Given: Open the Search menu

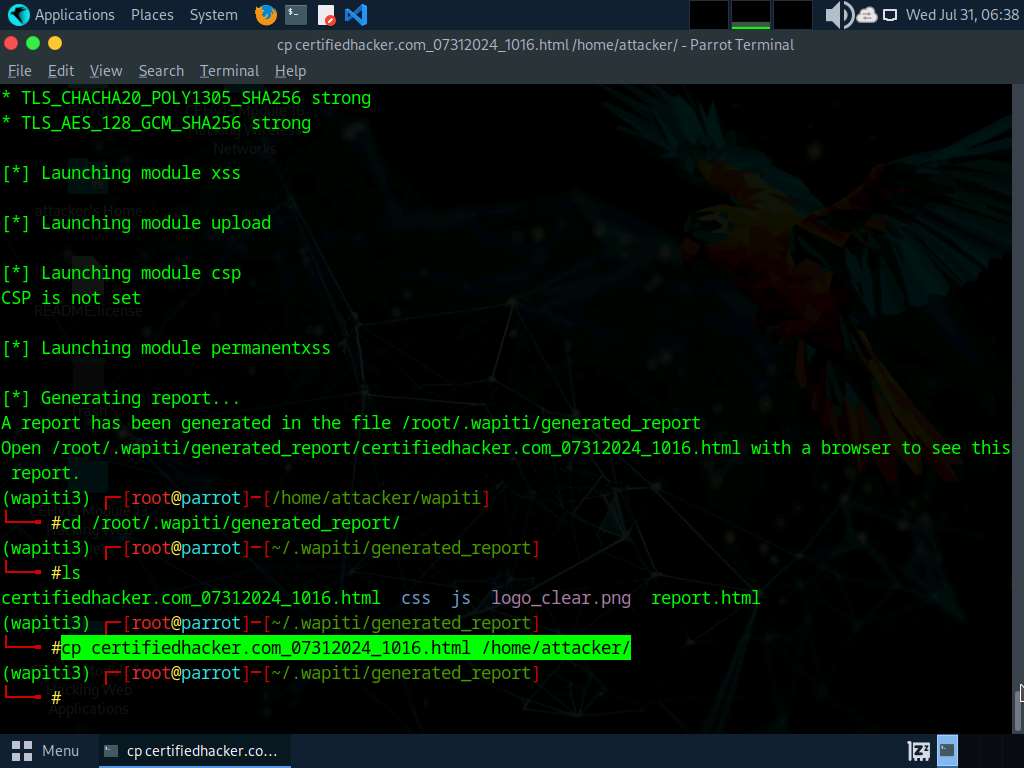Looking at the screenshot, I should point(161,71).
